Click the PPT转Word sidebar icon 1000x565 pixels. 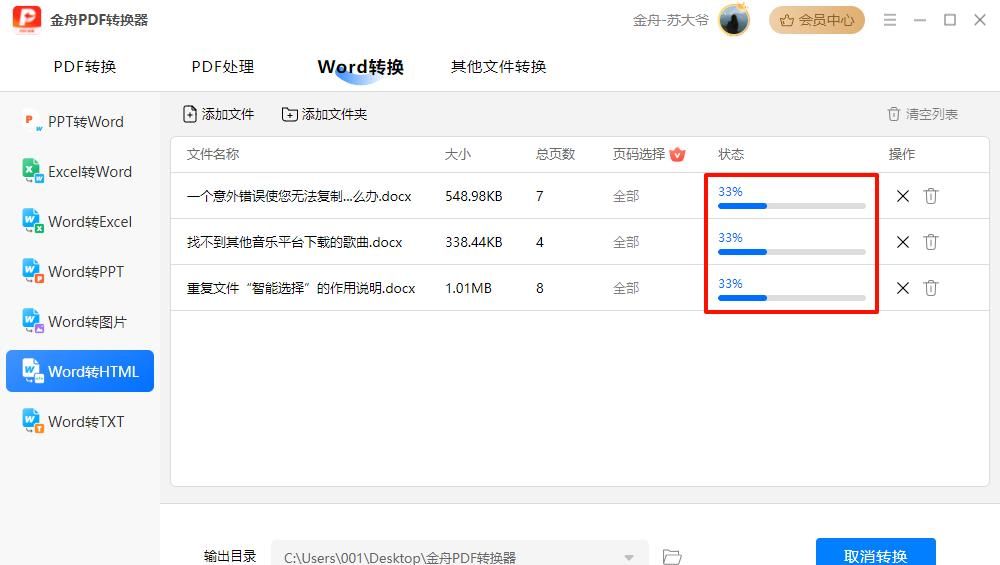pos(32,121)
